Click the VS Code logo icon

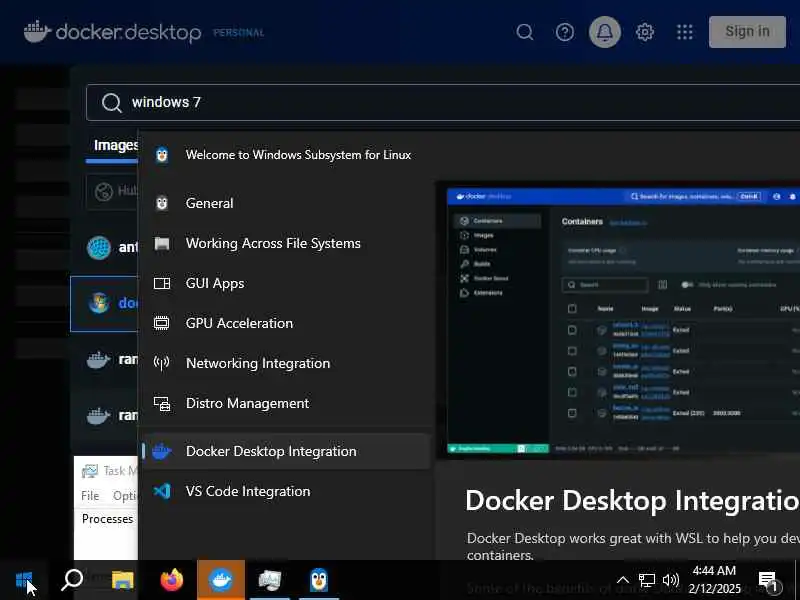pyautogui.click(x=162, y=491)
